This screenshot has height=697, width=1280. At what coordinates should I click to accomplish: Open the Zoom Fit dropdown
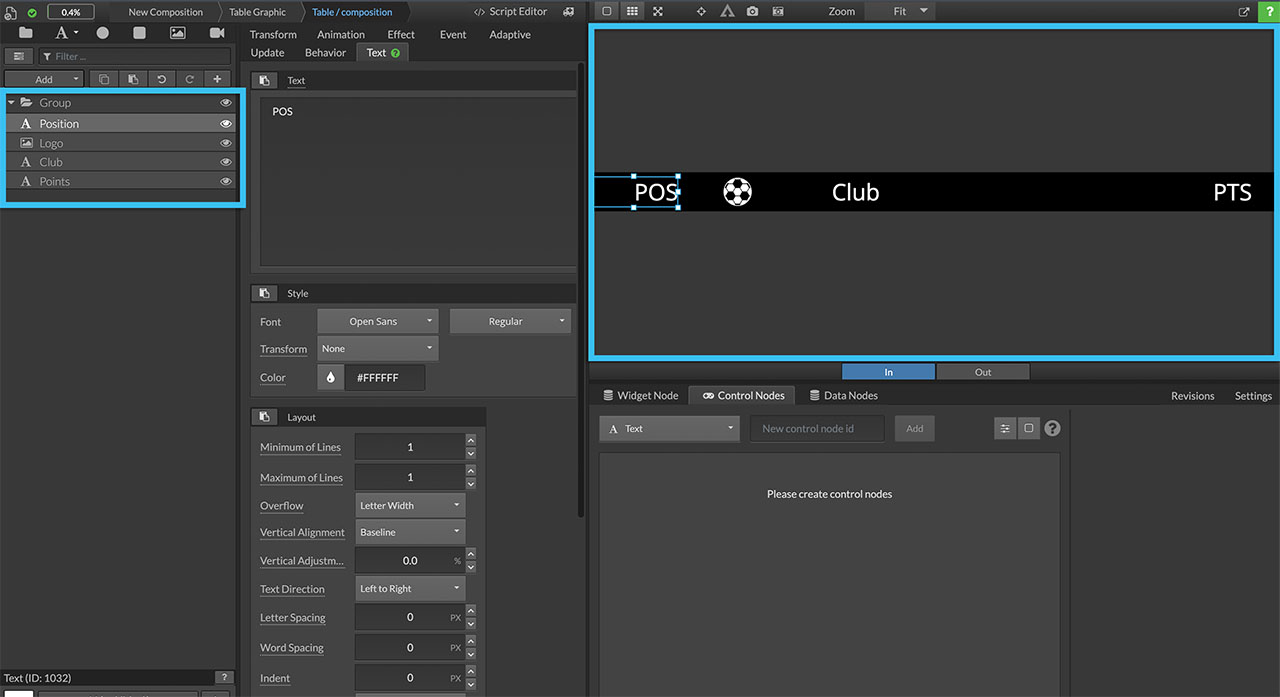click(899, 11)
